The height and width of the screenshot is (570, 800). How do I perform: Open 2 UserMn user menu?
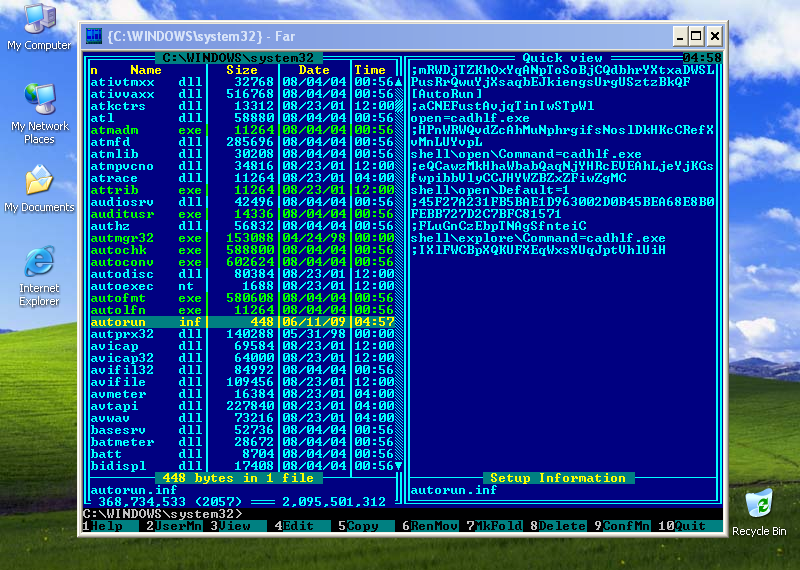[174, 526]
